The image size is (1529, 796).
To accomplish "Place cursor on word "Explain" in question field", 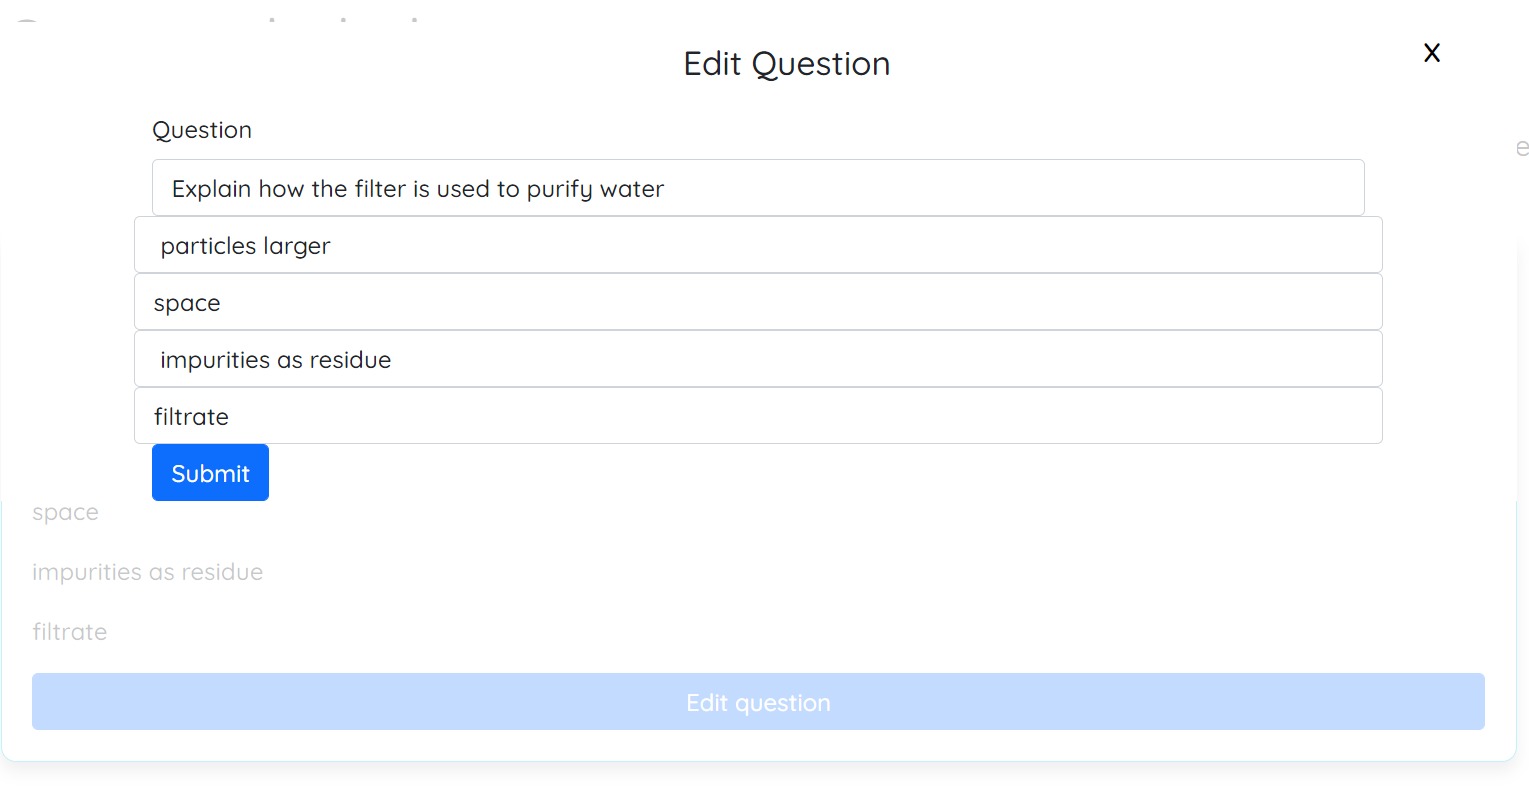I will (211, 189).
